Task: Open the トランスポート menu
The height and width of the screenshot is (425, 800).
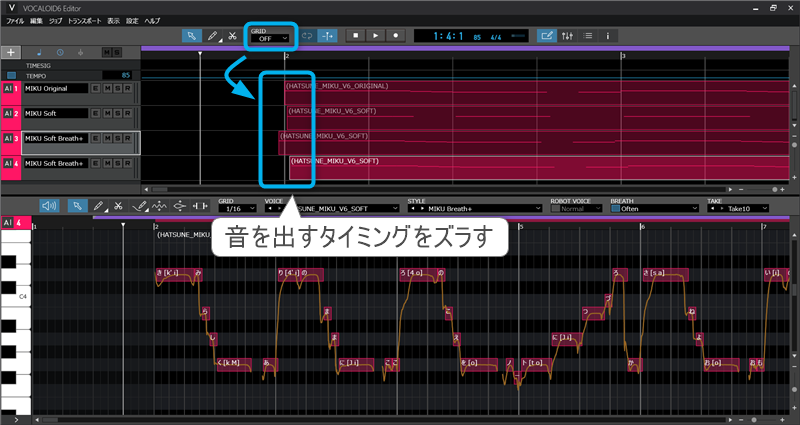Action: click(x=85, y=21)
